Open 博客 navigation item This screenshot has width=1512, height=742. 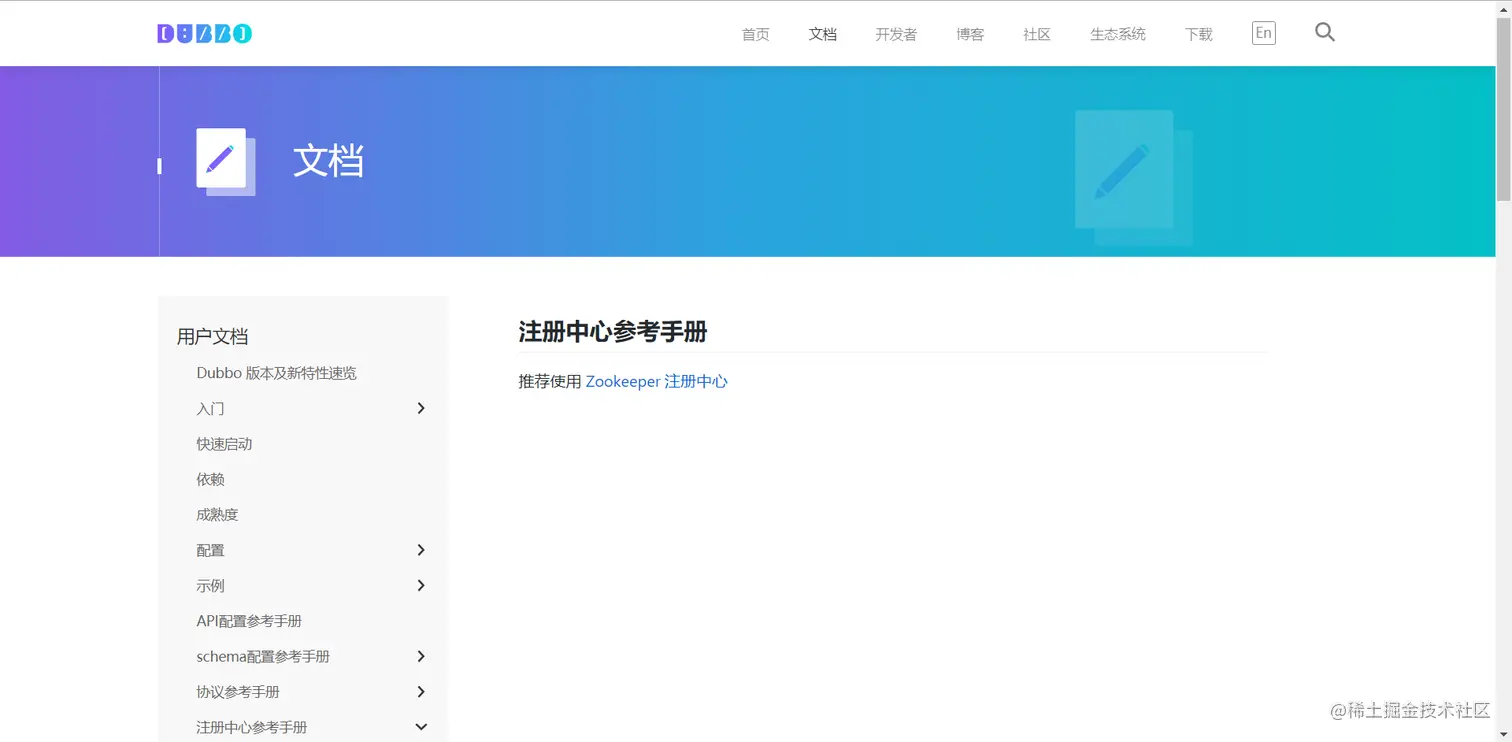point(970,34)
